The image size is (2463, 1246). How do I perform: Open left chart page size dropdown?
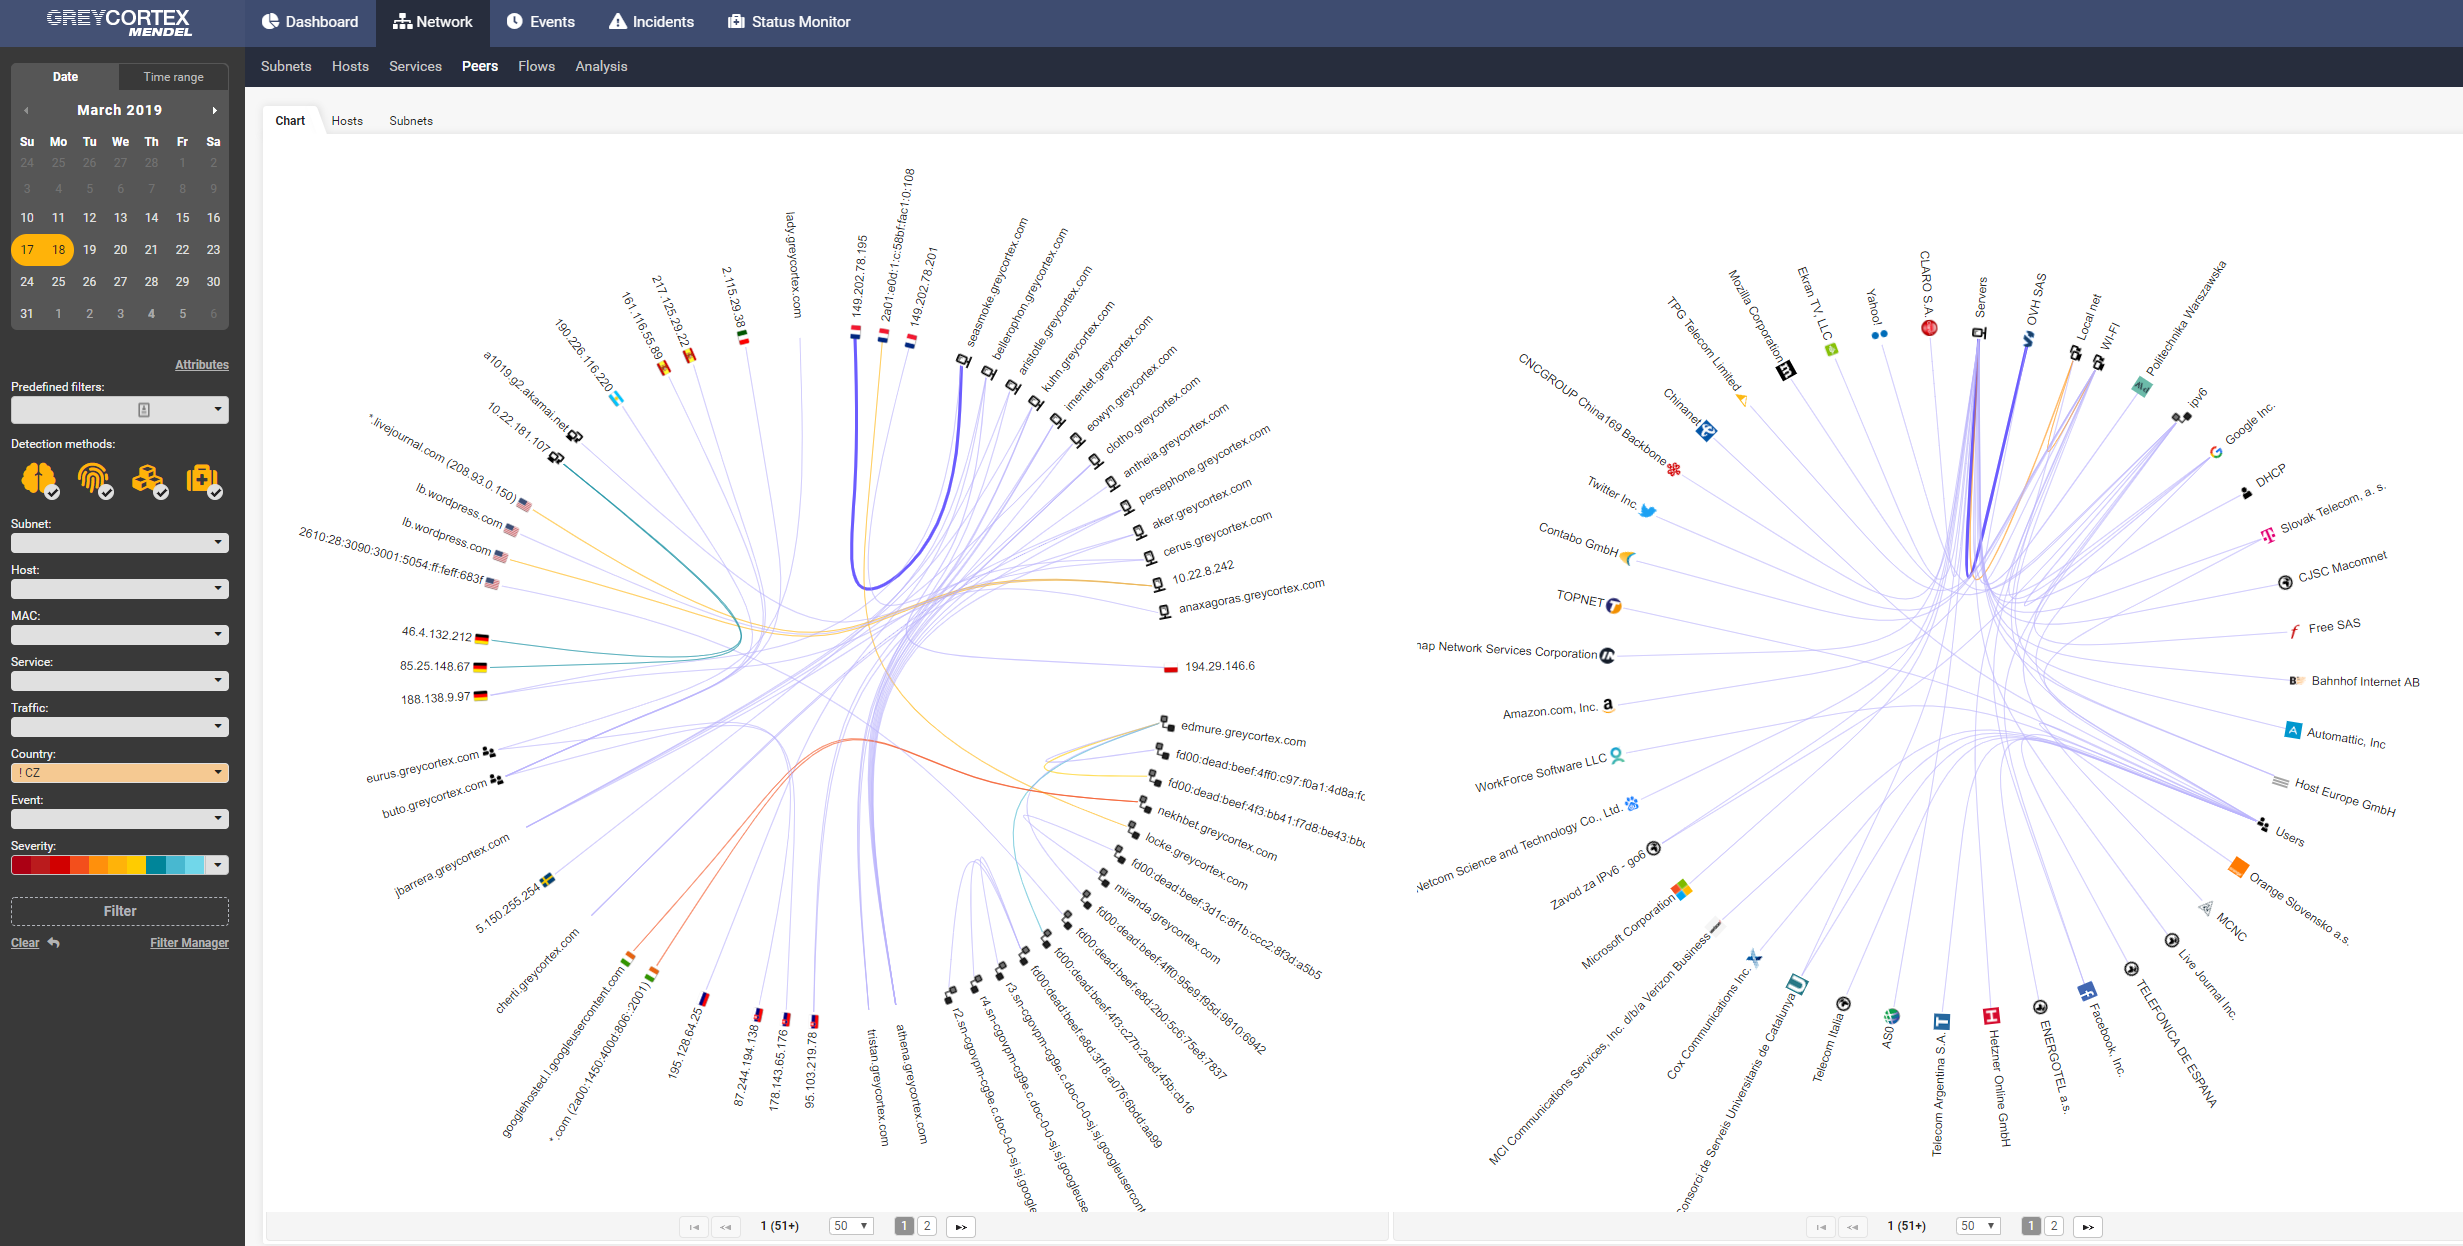tap(852, 1226)
